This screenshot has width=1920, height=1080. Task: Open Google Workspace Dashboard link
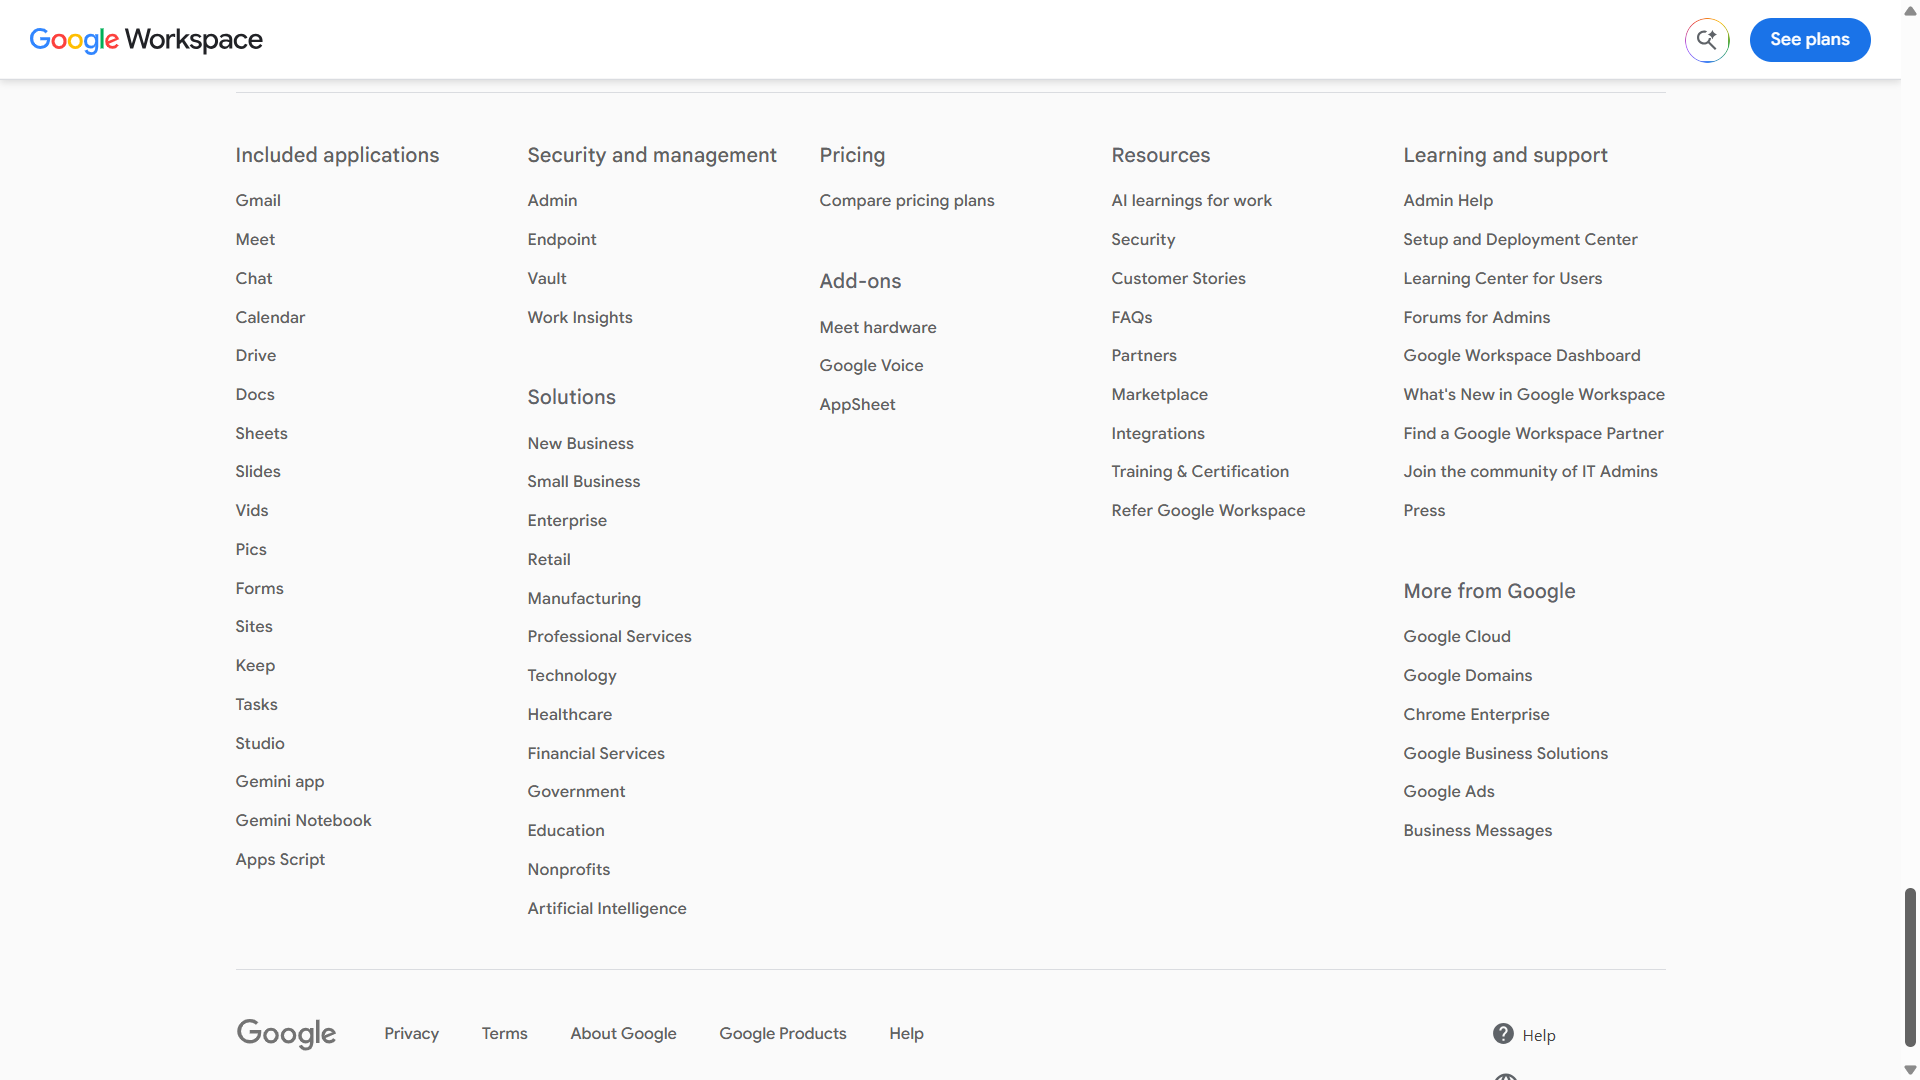click(x=1522, y=356)
